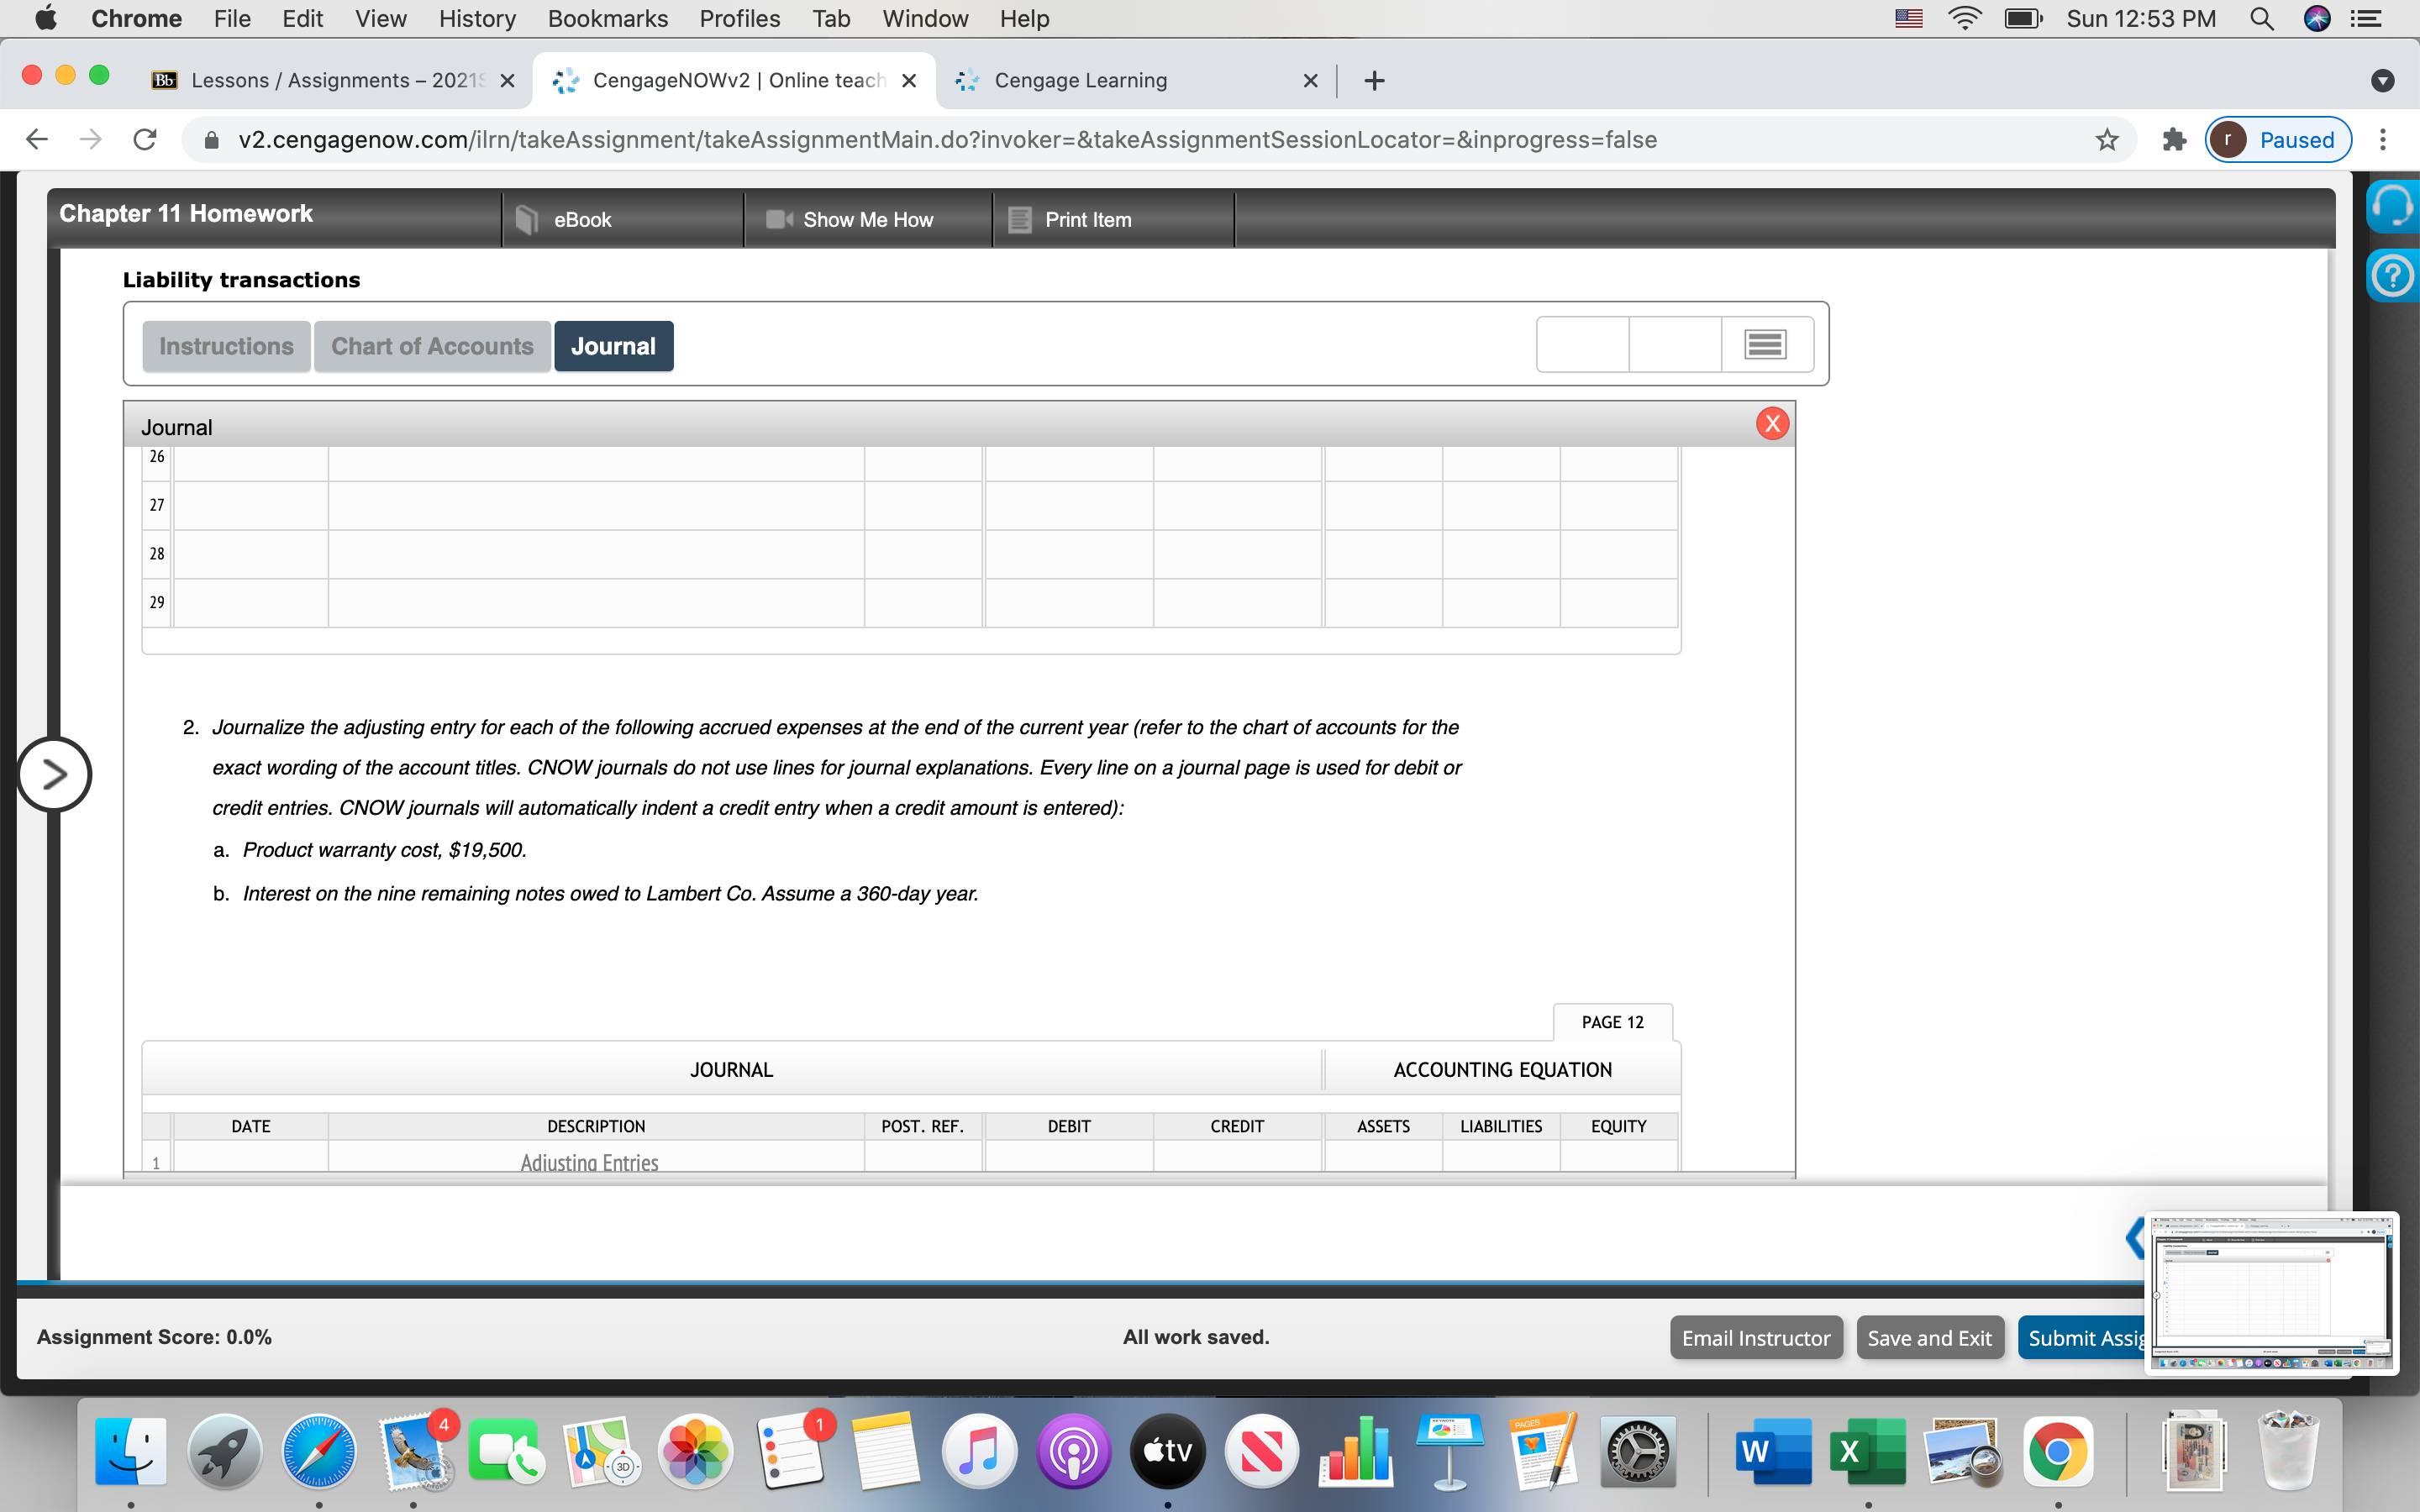Bookmark the page using the star icon
The width and height of the screenshot is (2420, 1512).
click(2106, 140)
